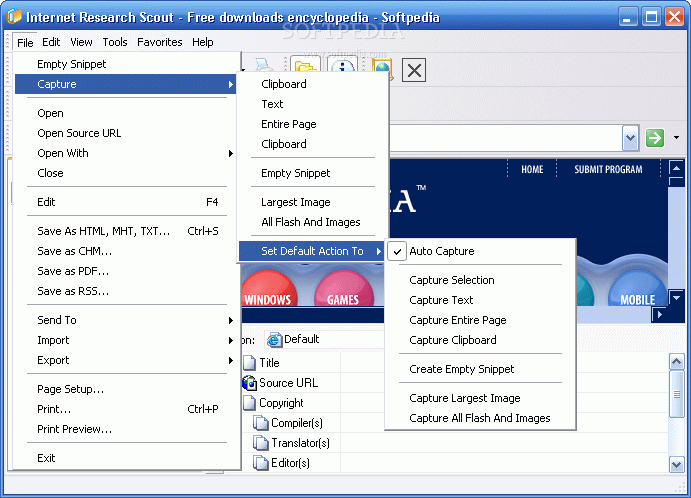Expand the Open With submenu

click(x=126, y=153)
